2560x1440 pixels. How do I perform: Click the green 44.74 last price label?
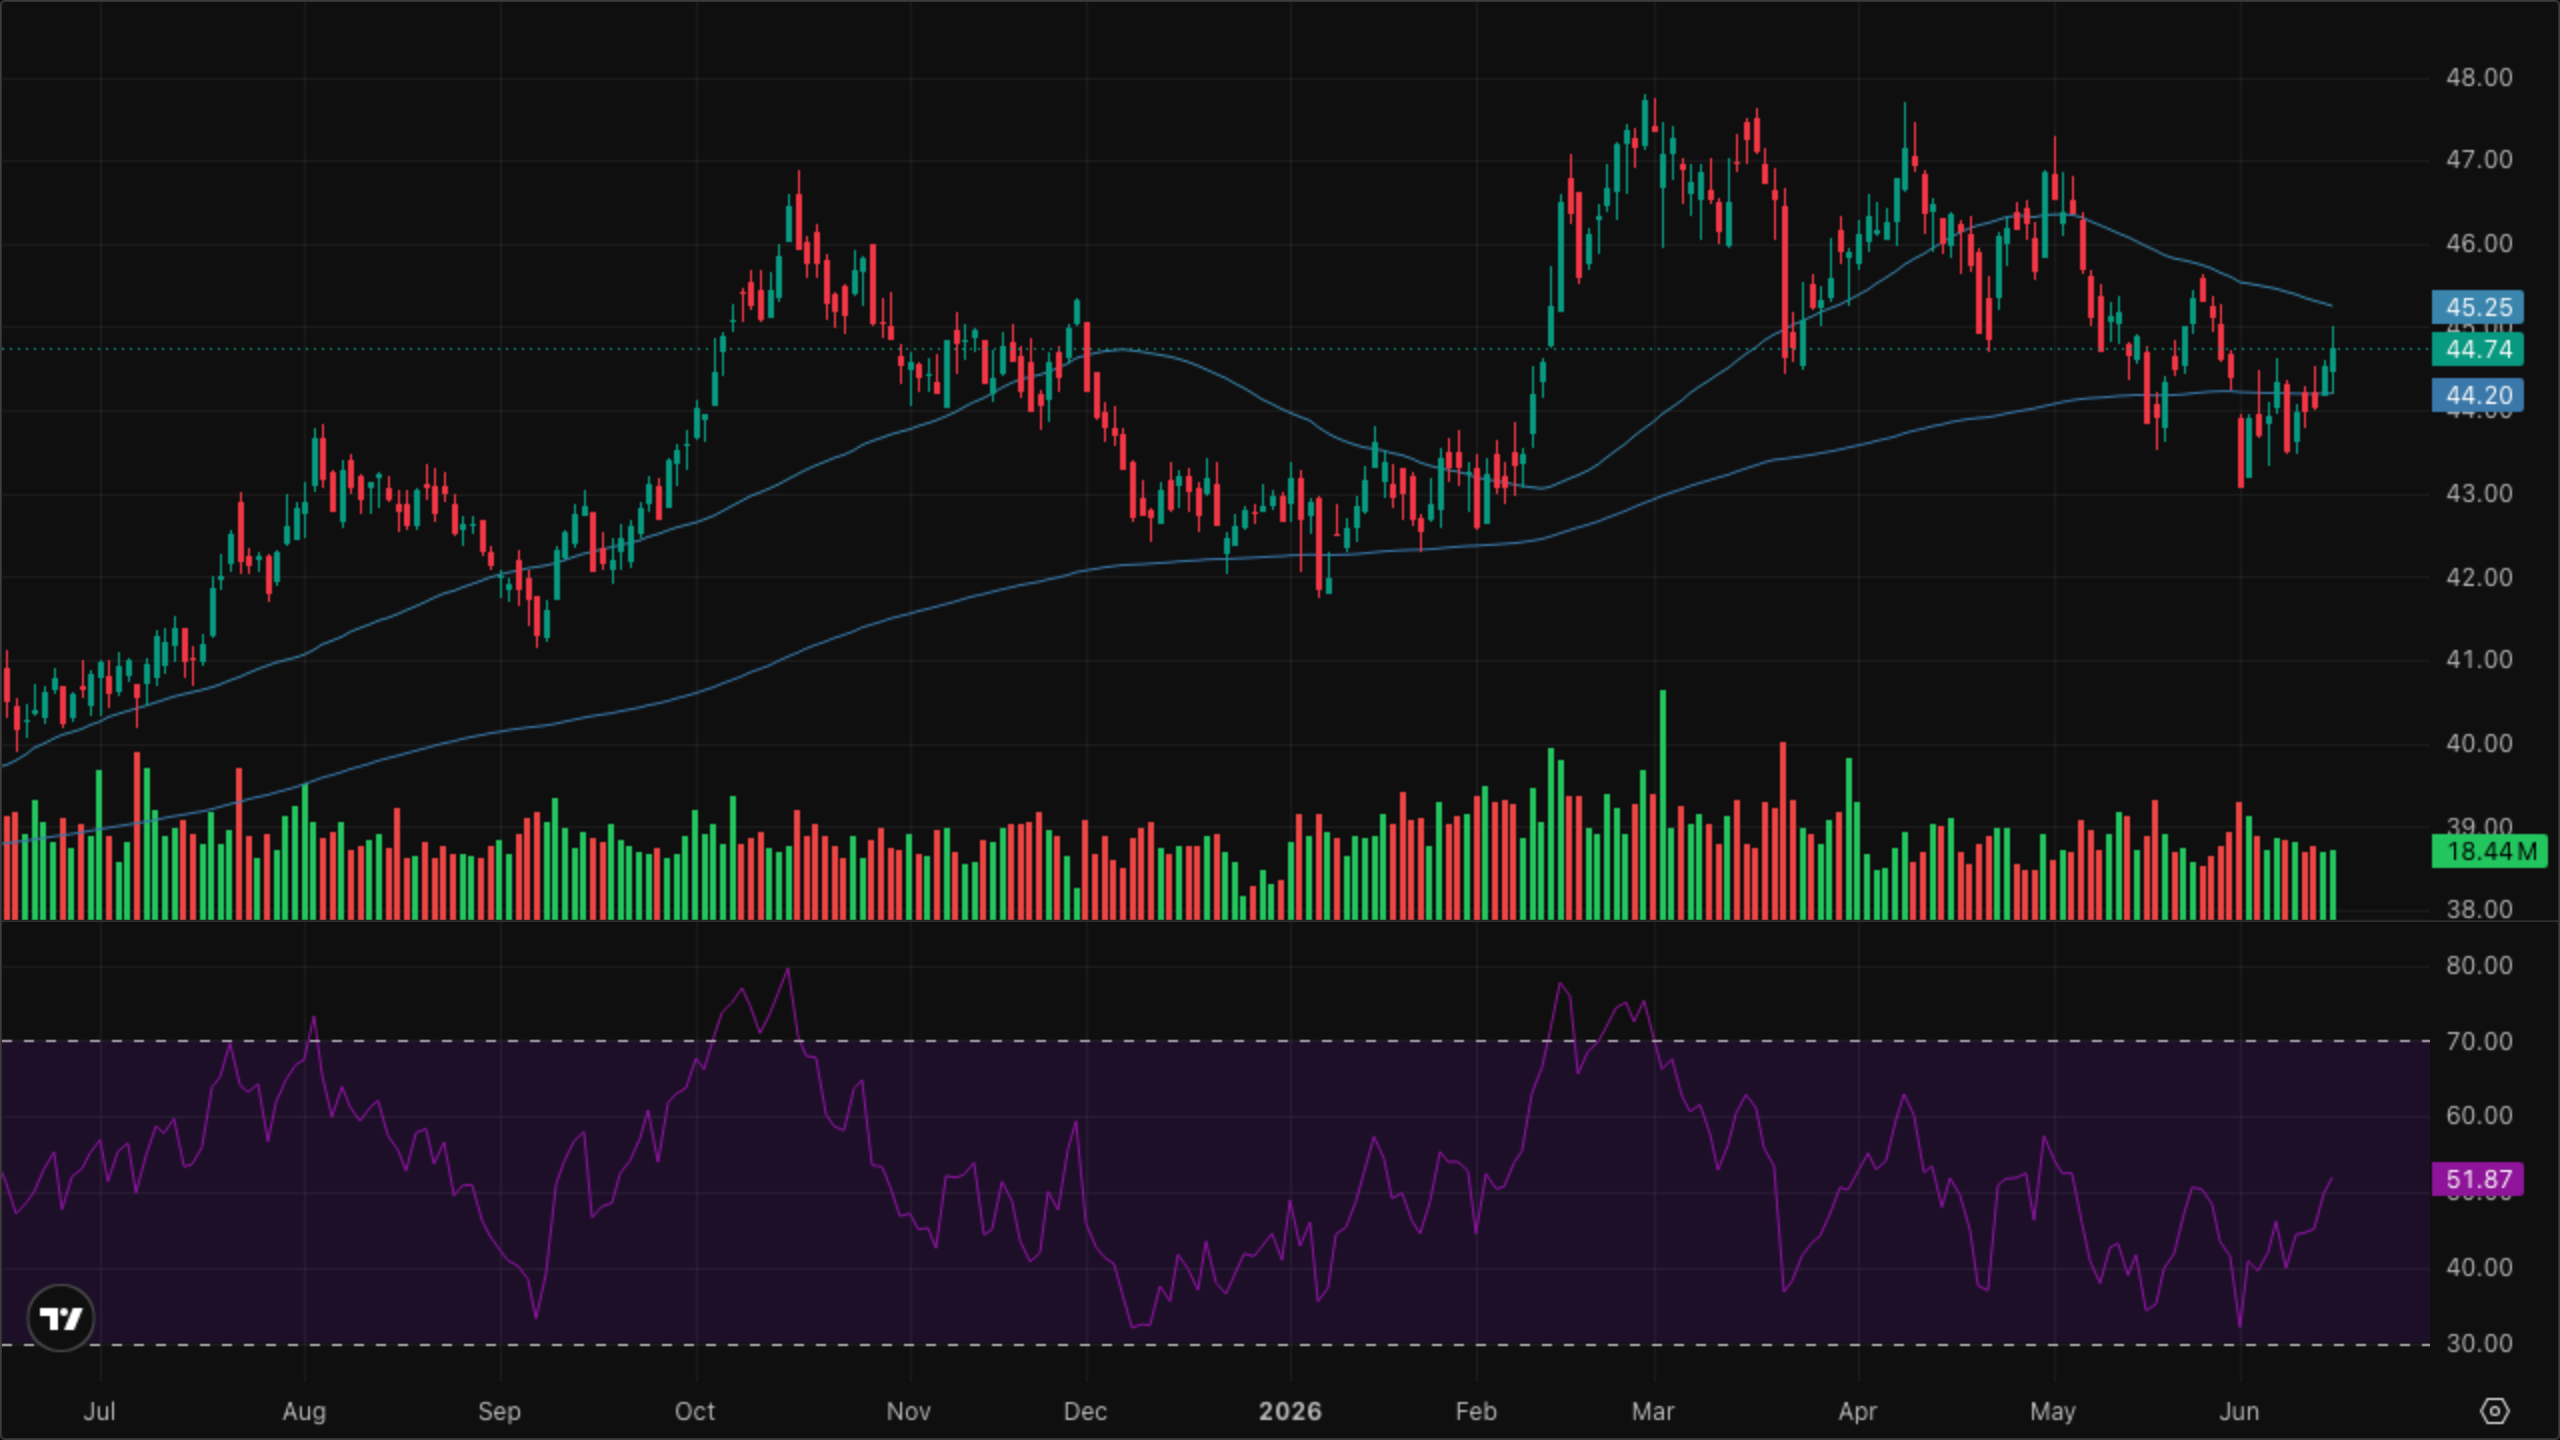2478,349
